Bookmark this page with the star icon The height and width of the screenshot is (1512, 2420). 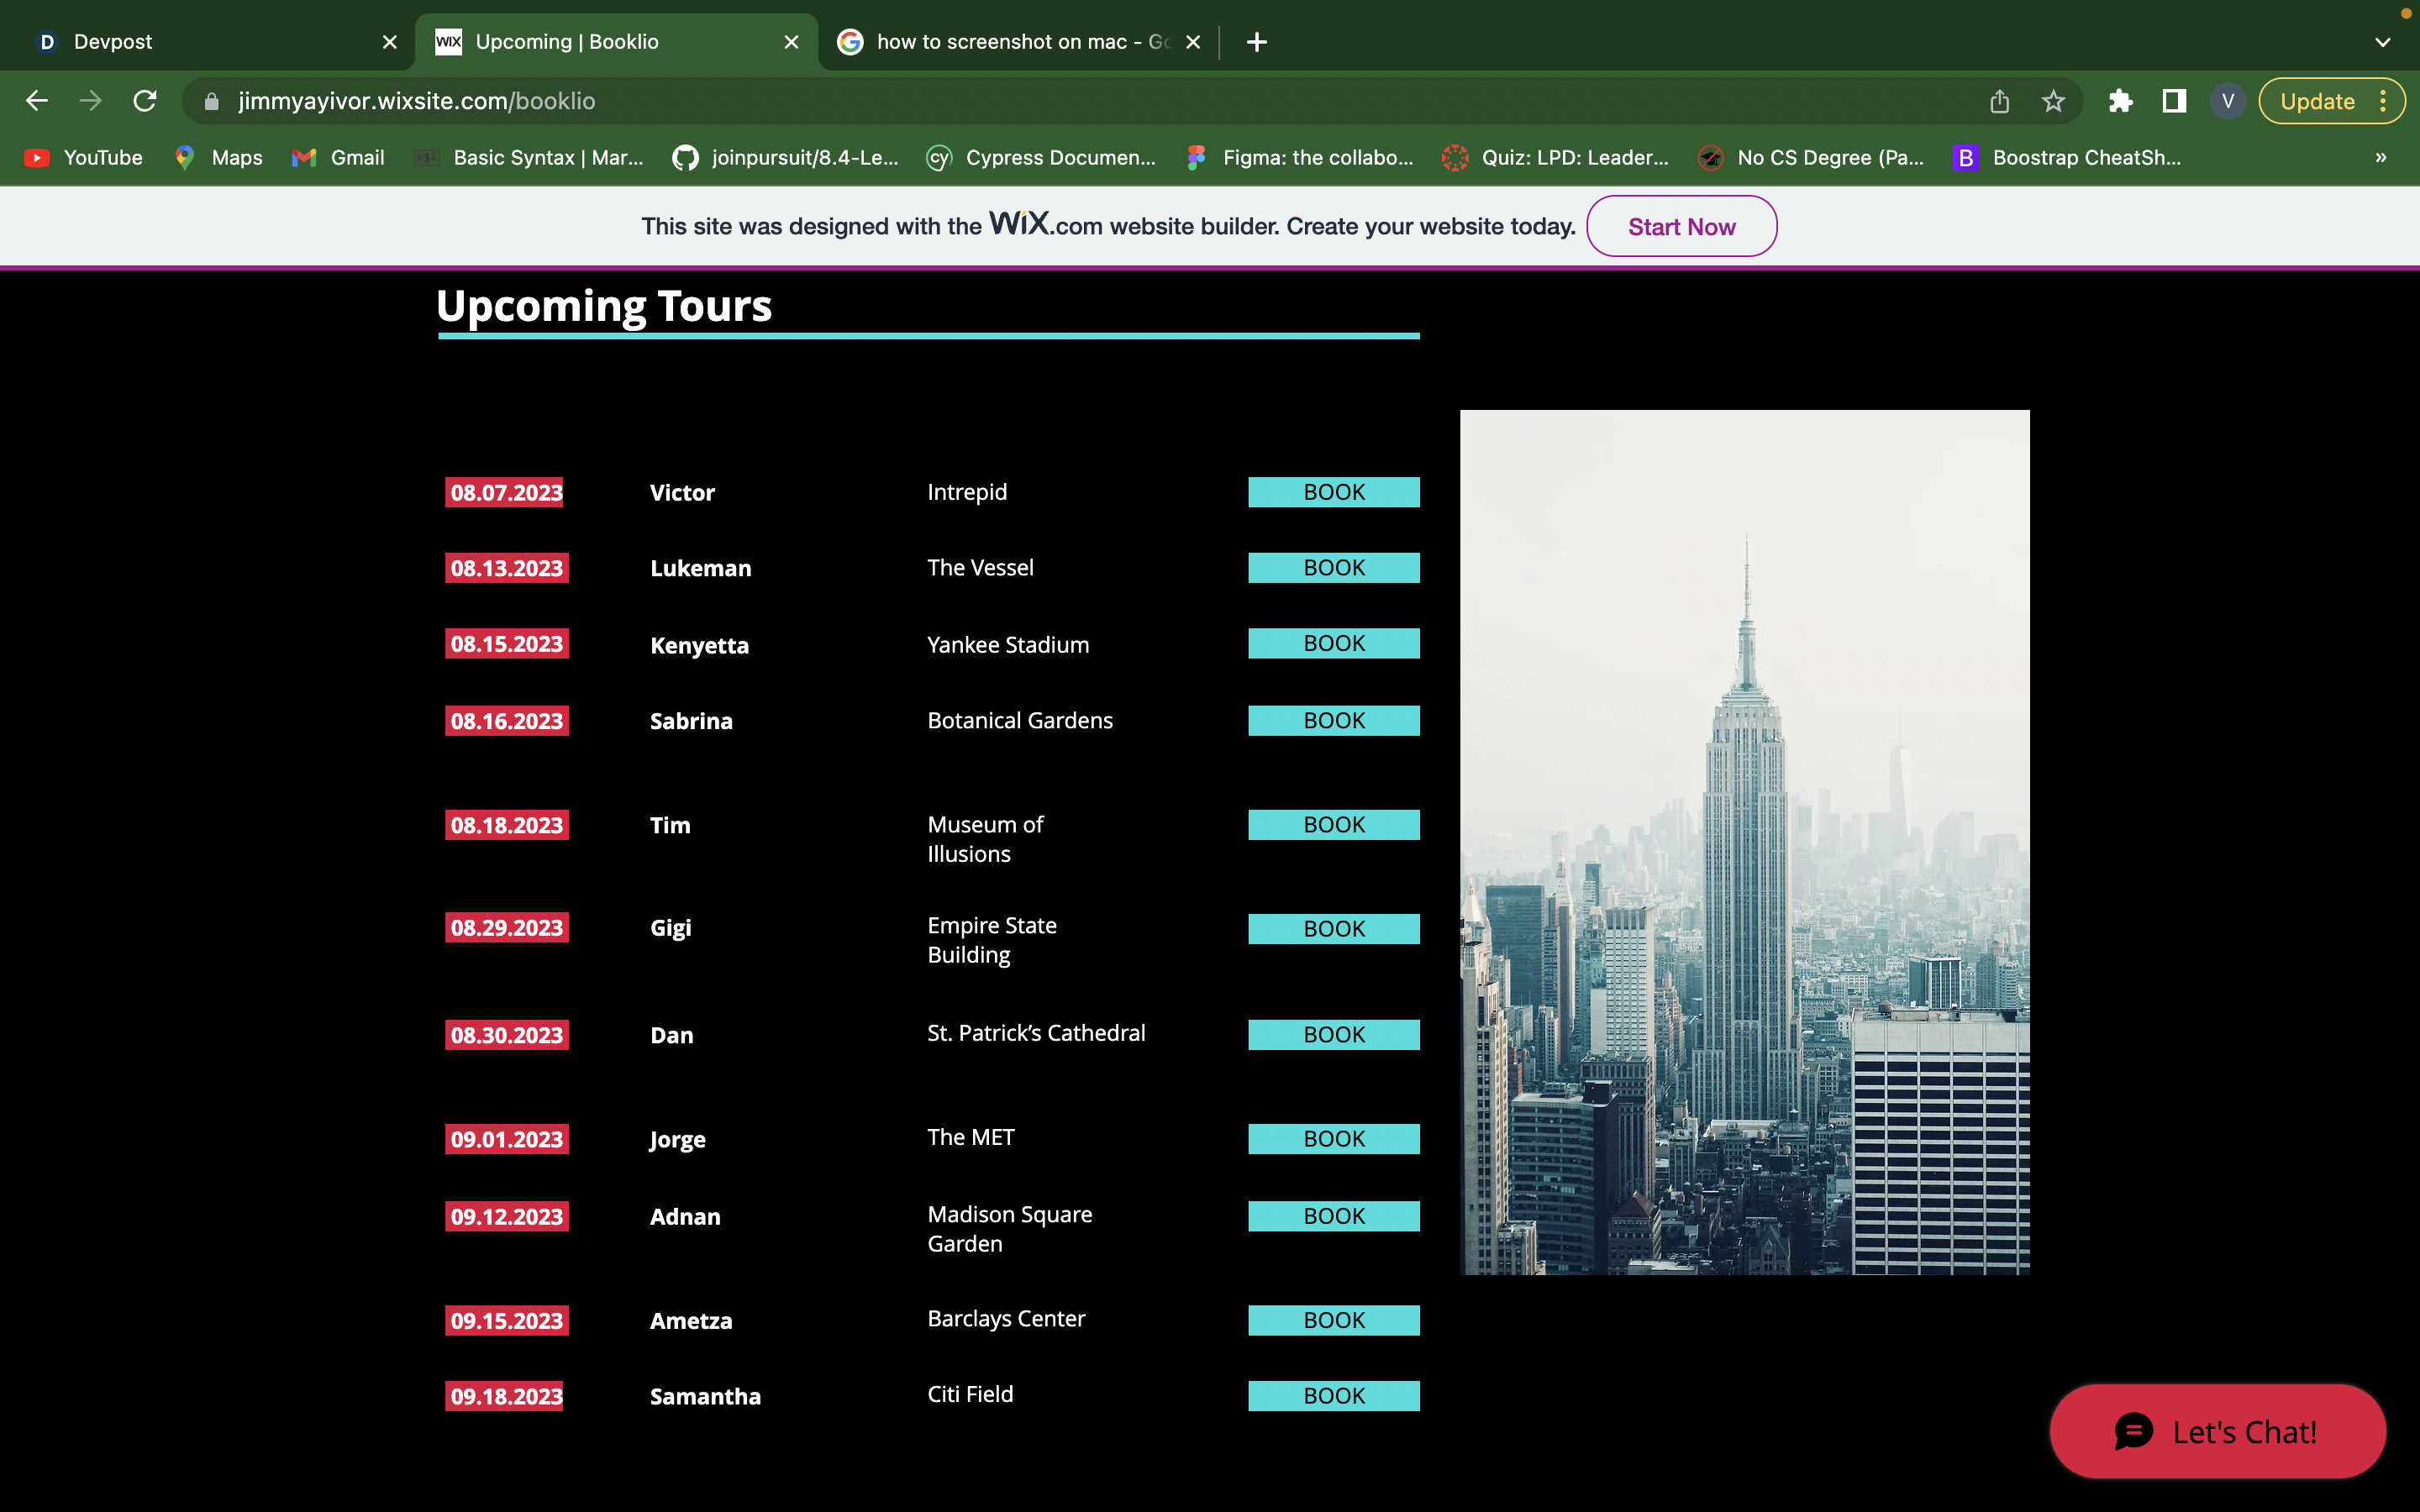2053,101
